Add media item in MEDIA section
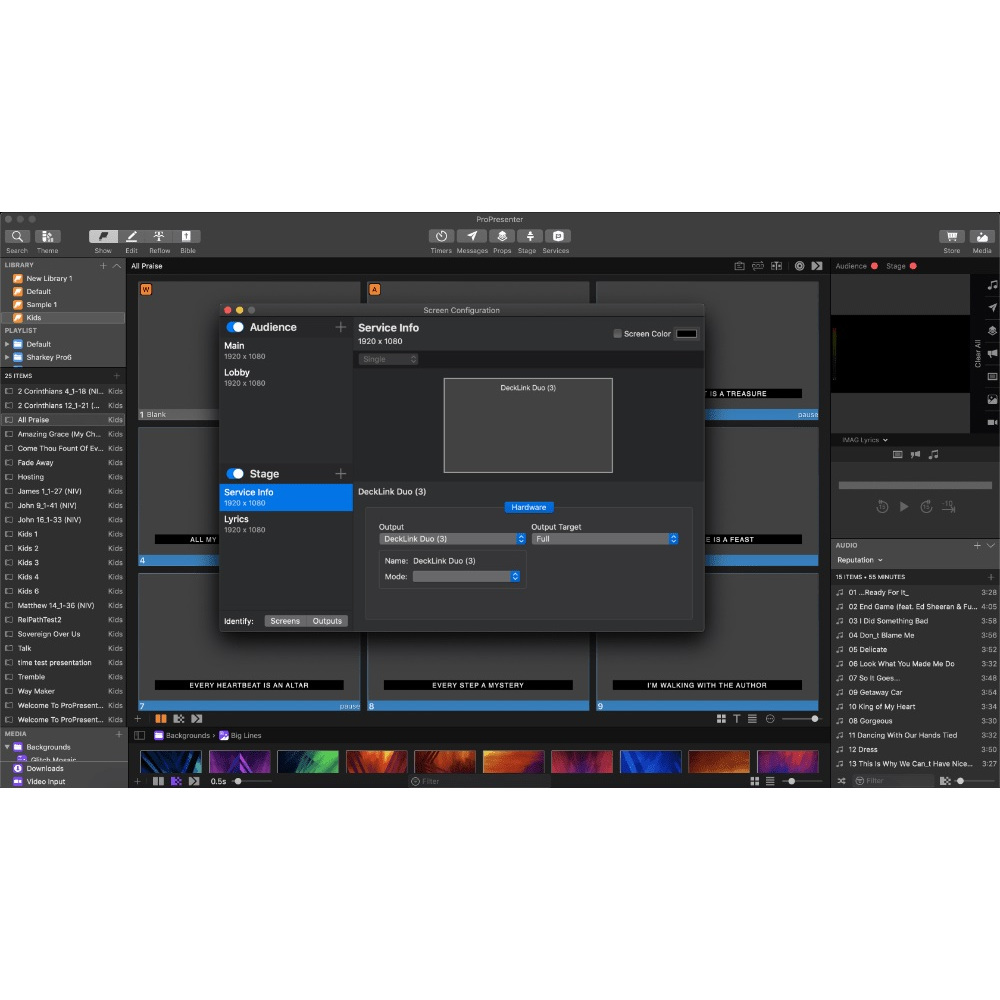1000x1000 pixels. tap(119, 734)
